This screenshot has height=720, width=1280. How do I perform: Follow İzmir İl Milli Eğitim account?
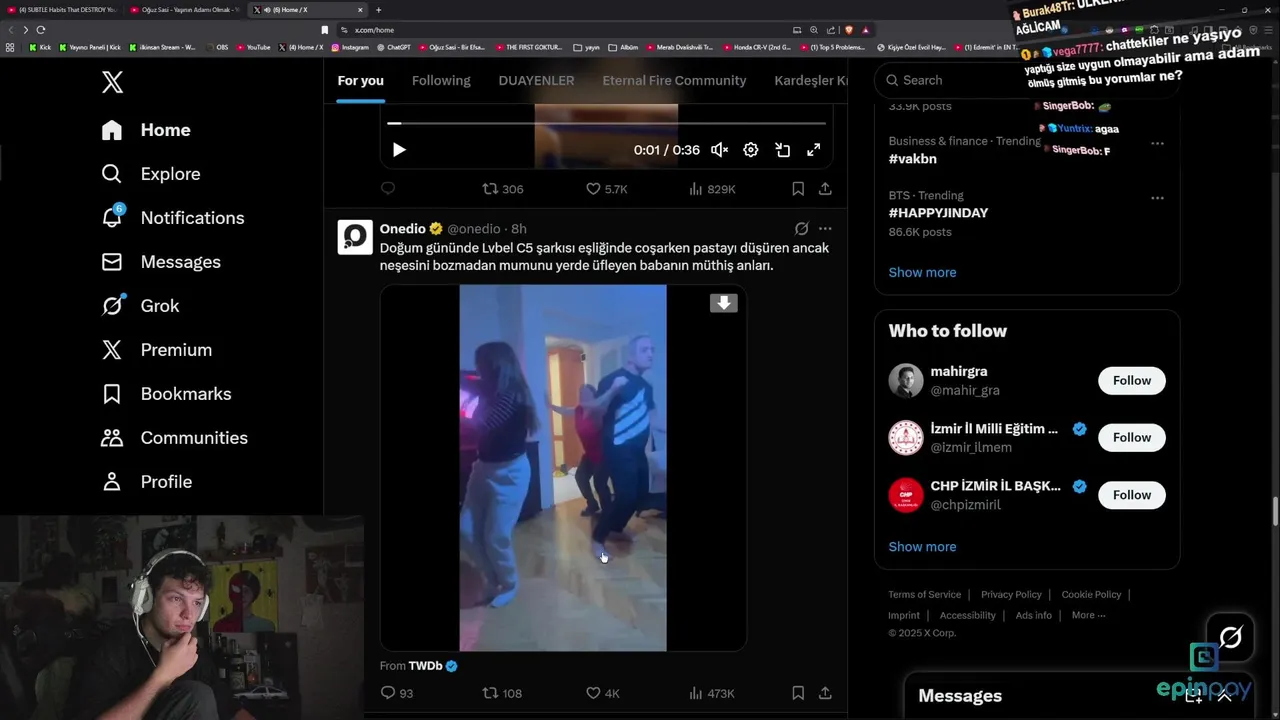pos(1132,437)
